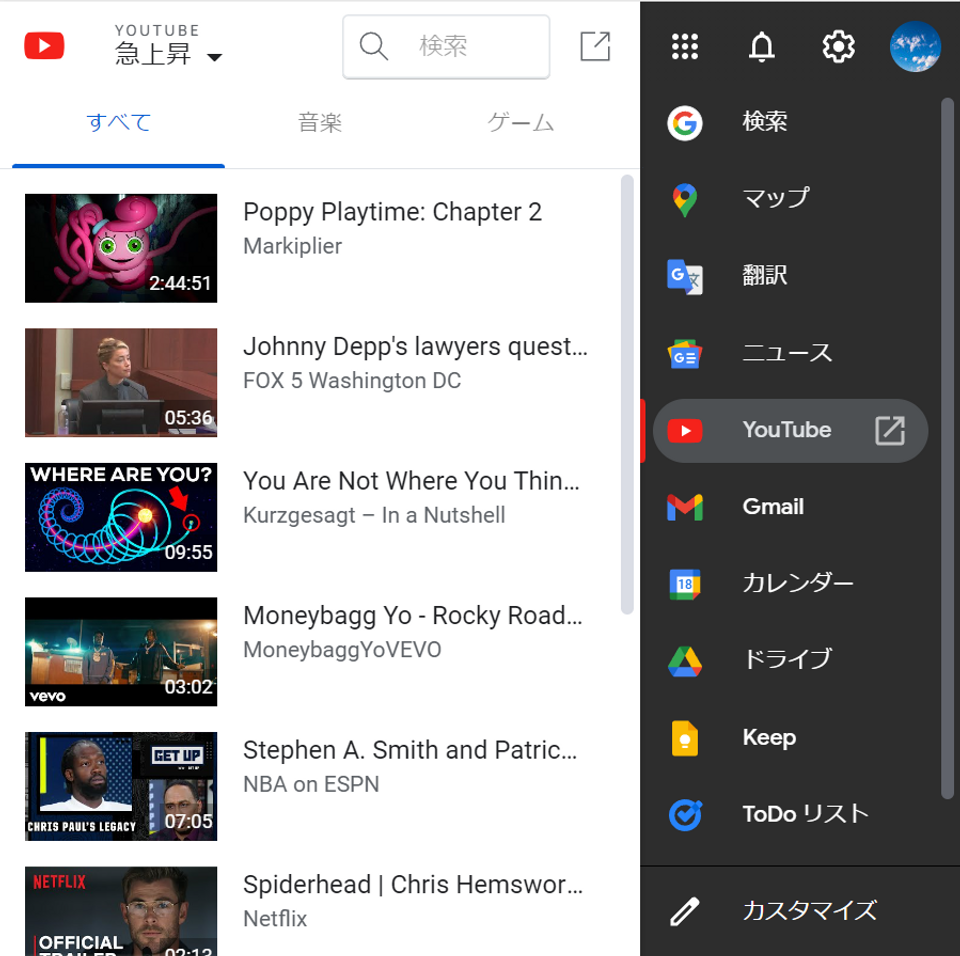This screenshot has height=956, width=960.
Task: Click You Are Not Where You Thin... title
Action: point(411,481)
